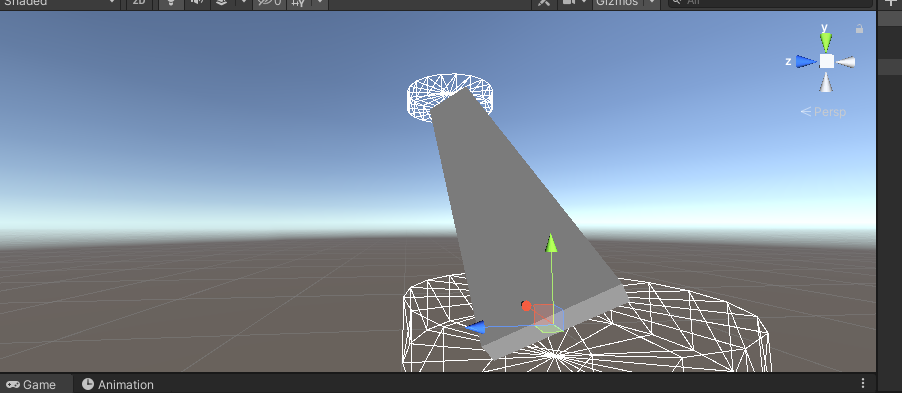Click the scene search field

771,3
